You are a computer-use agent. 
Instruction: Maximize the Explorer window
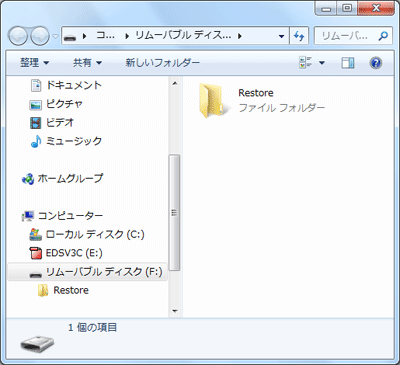click(348, 8)
